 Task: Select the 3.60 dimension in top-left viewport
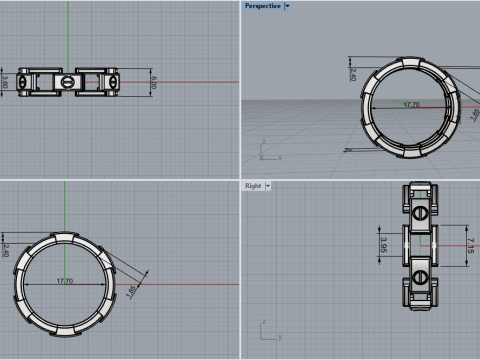pos(5,82)
